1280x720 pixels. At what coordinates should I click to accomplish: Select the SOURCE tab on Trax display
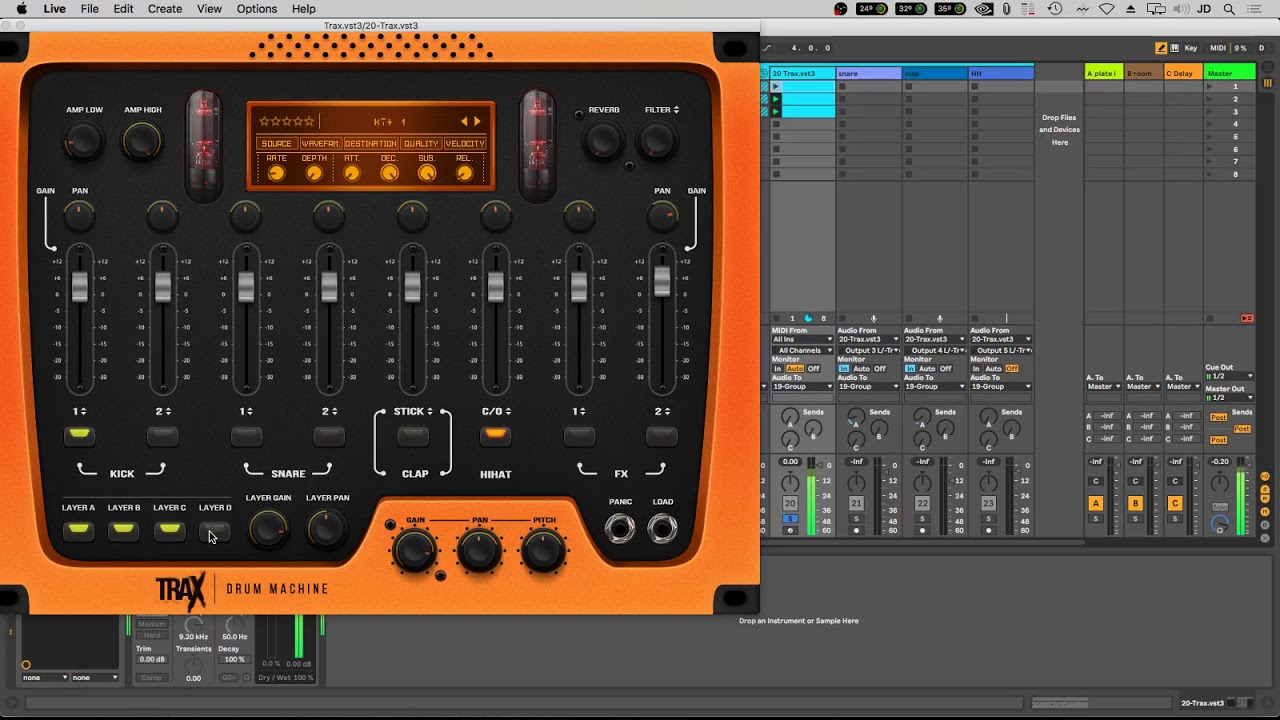click(276, 144)
